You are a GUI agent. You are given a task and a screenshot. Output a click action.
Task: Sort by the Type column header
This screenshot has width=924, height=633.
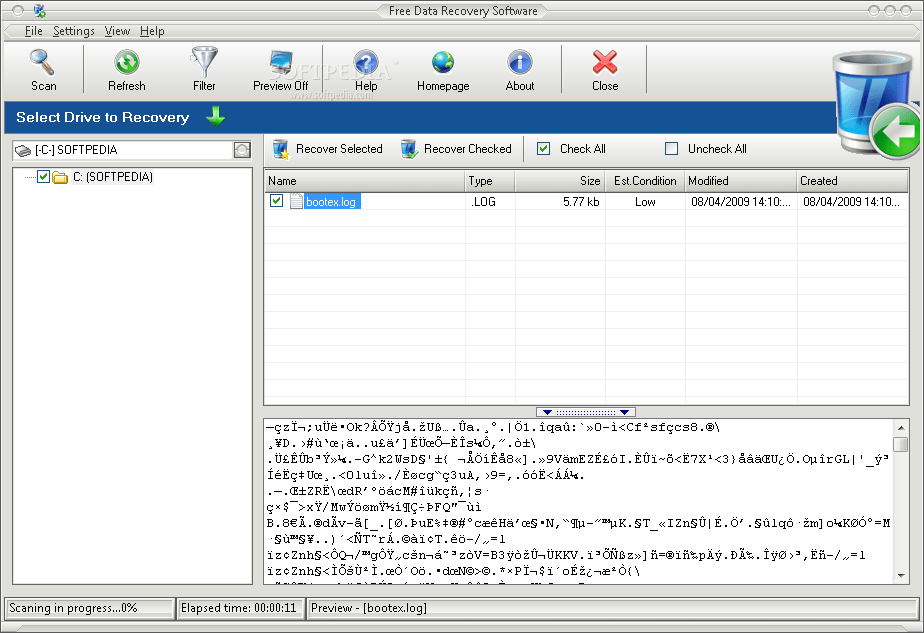pyautogui.click(x=490, y=181)
